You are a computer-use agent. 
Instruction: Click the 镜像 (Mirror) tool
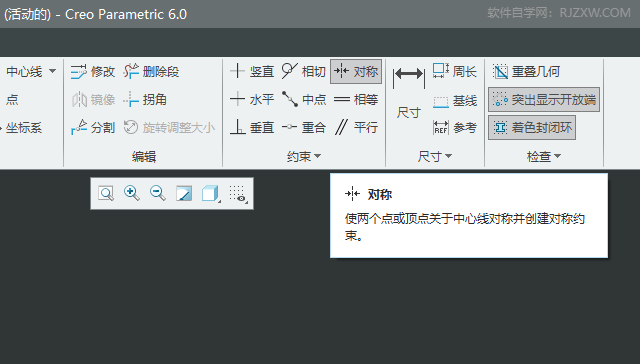click(x=93, y=100)
